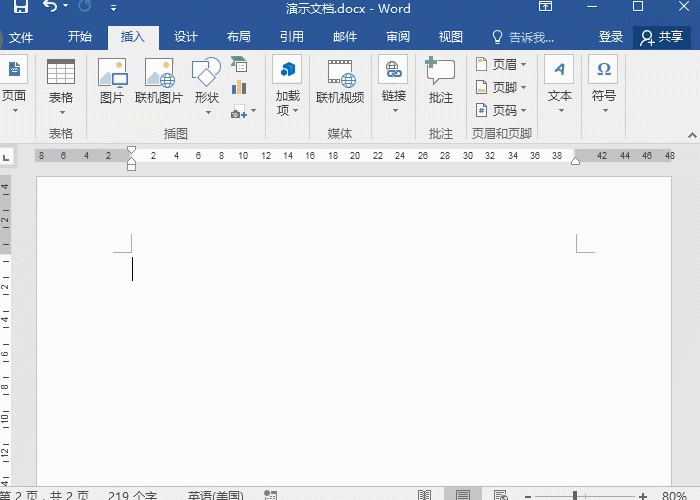This screenshot has height=500, width=700.
Task: Click the 联机视频 Online Video icon
Action: click(x=340, y=81)
